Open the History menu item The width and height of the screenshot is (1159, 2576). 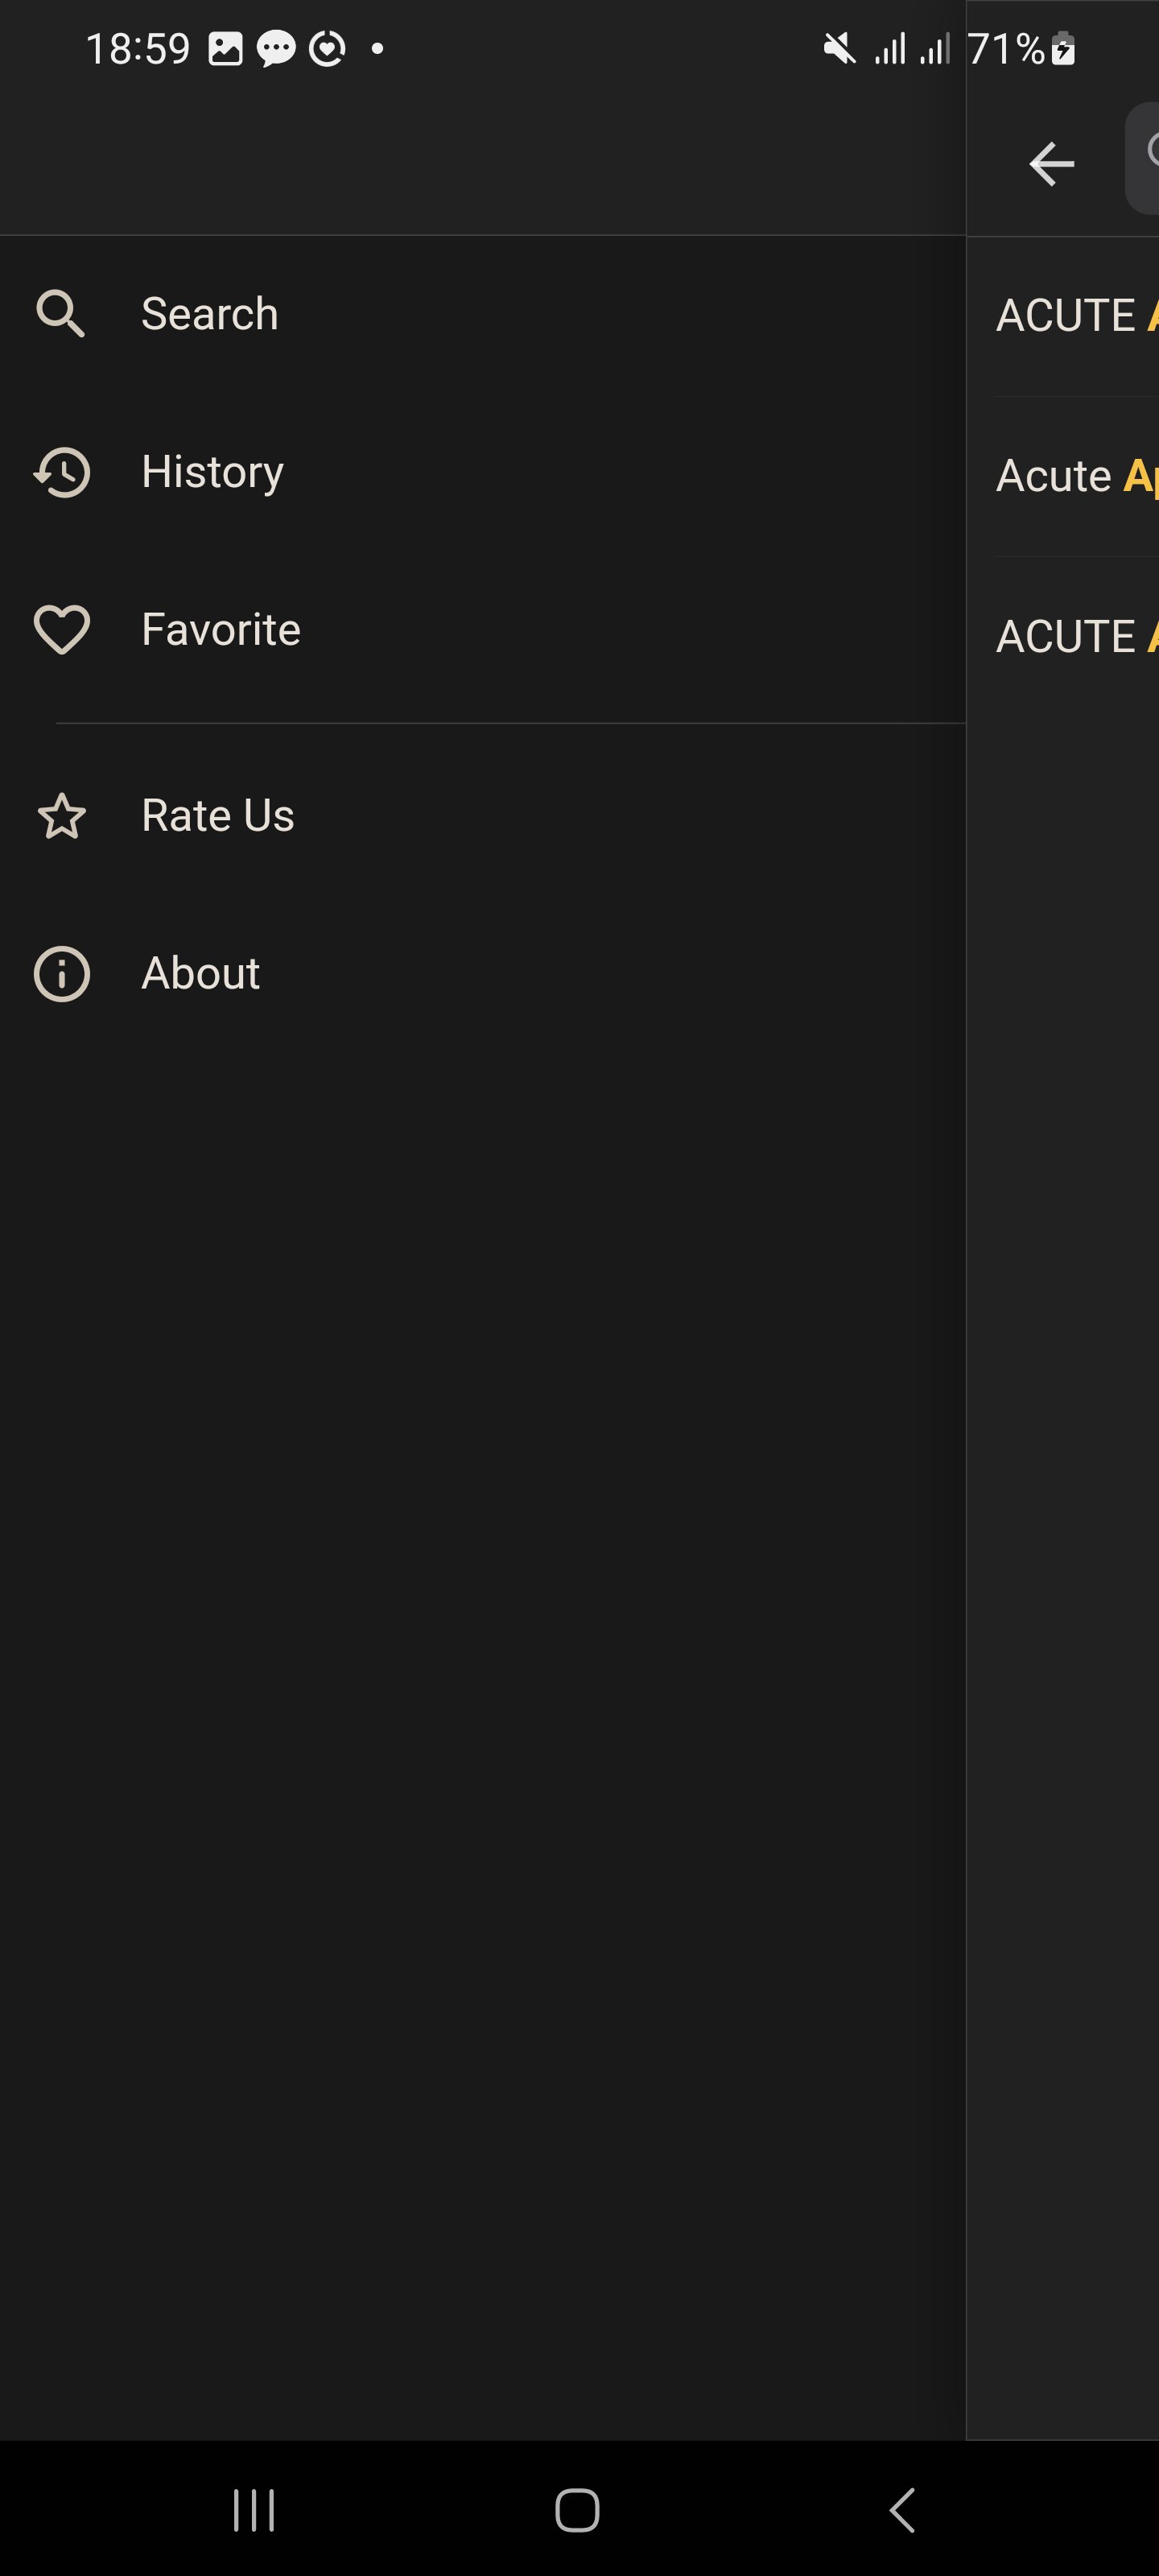coord(212,472)
